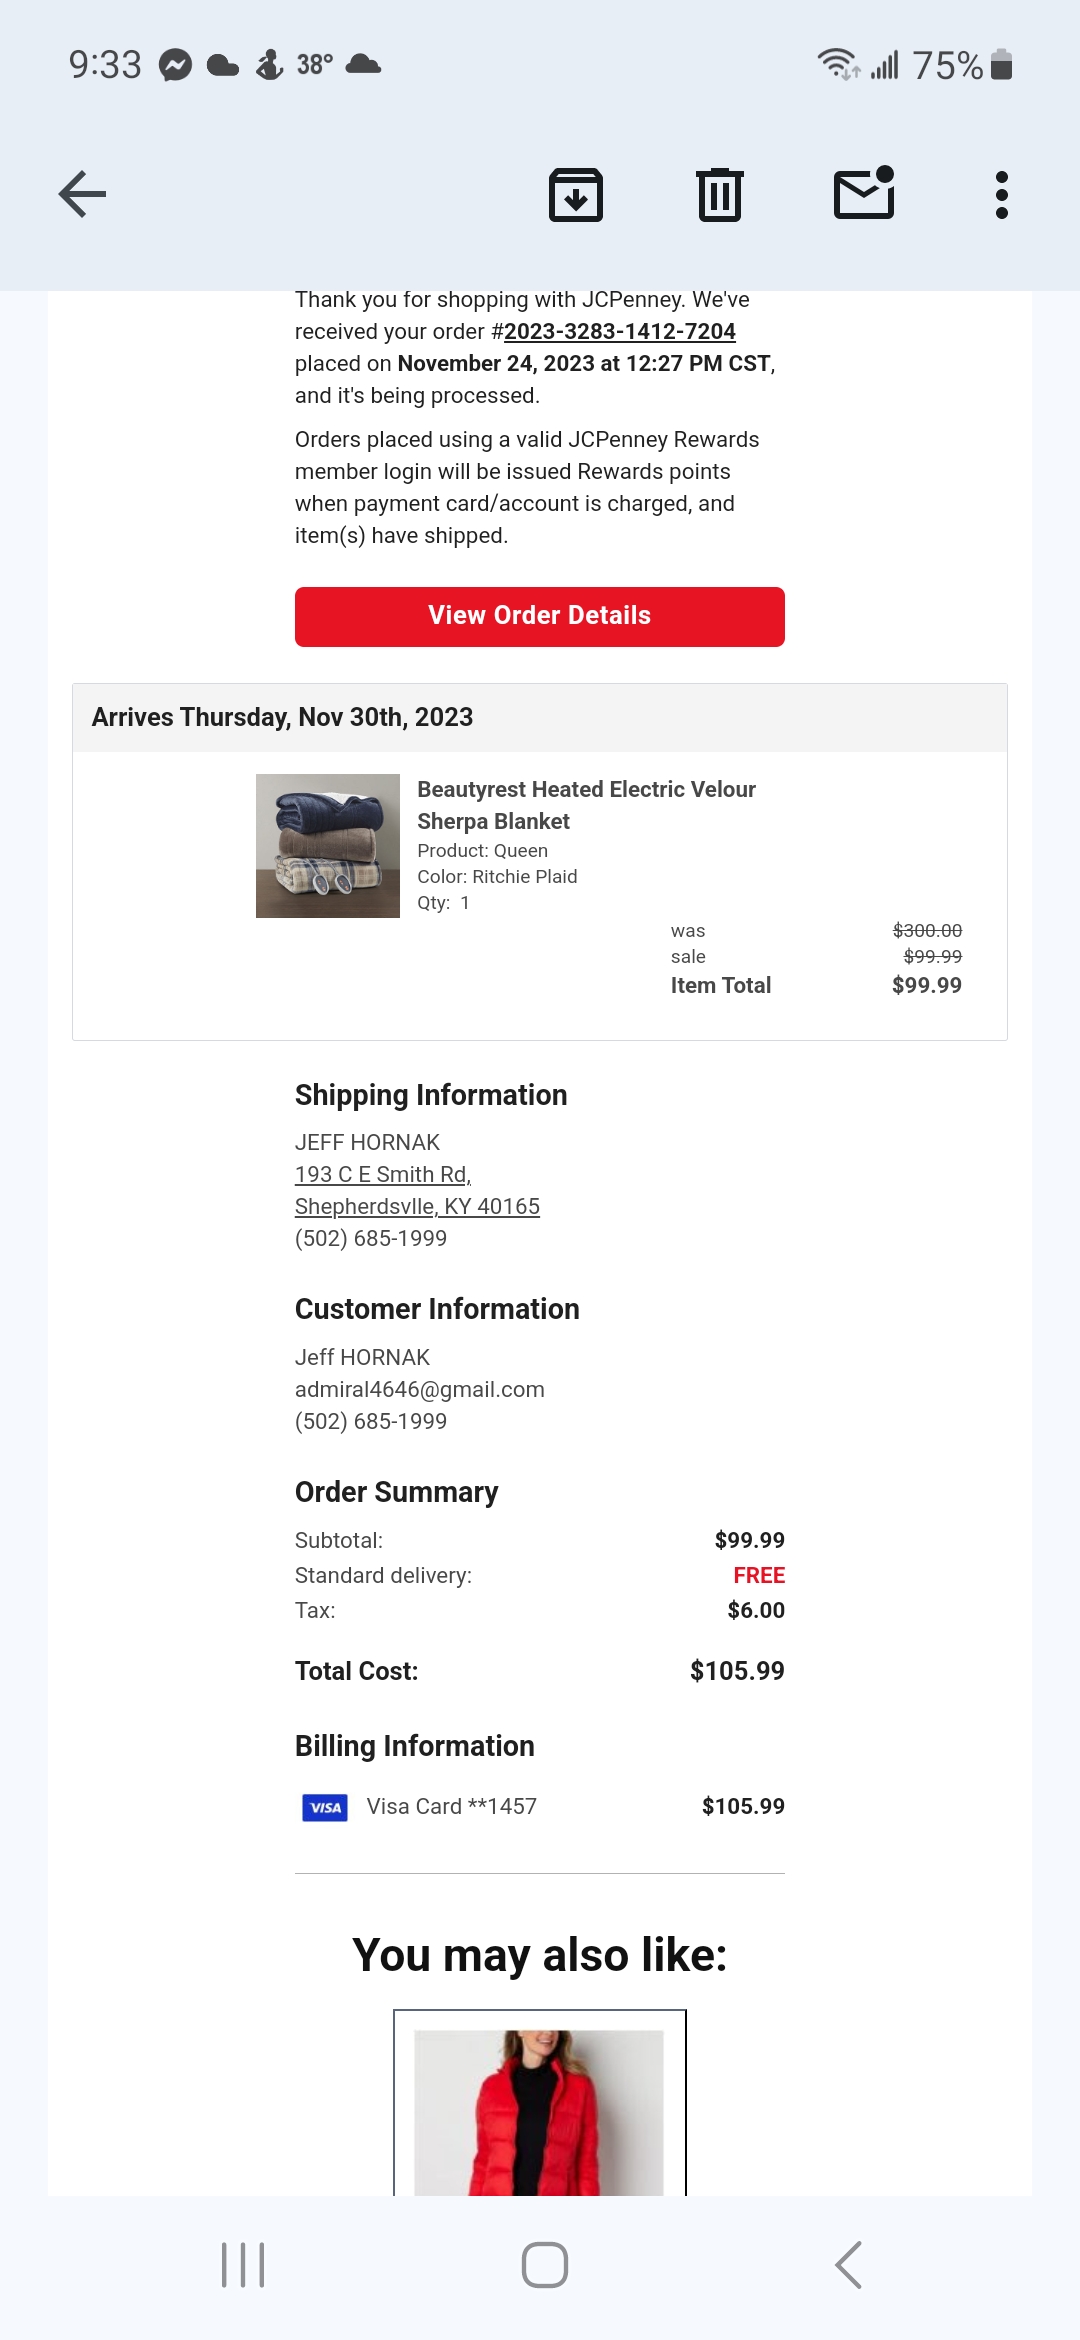This screenshot has height=2340, width=1080.
Task: Open the heated blanket product thumbnail
Action: click(328, 846)
